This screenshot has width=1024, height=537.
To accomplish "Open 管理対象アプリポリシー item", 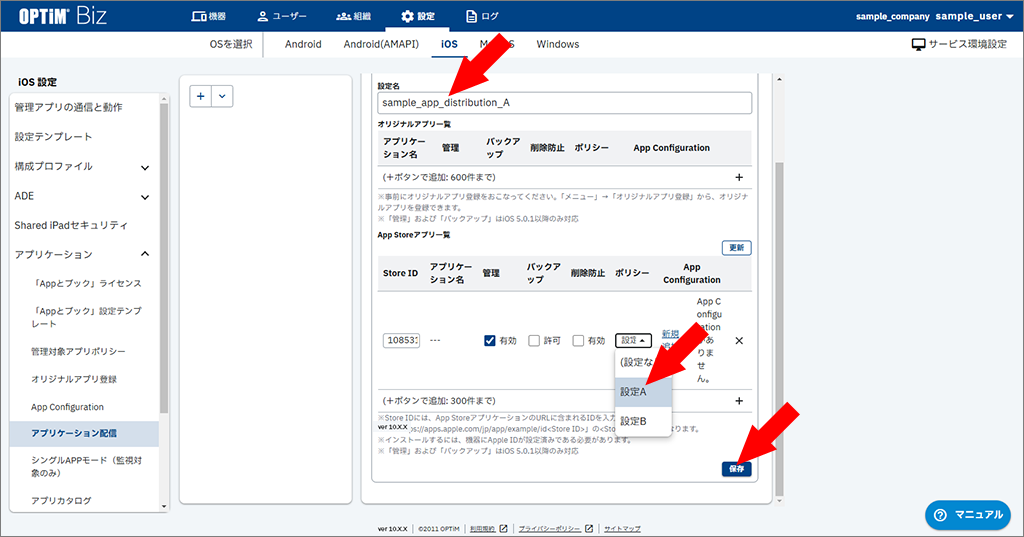I will tap(78, 351).
